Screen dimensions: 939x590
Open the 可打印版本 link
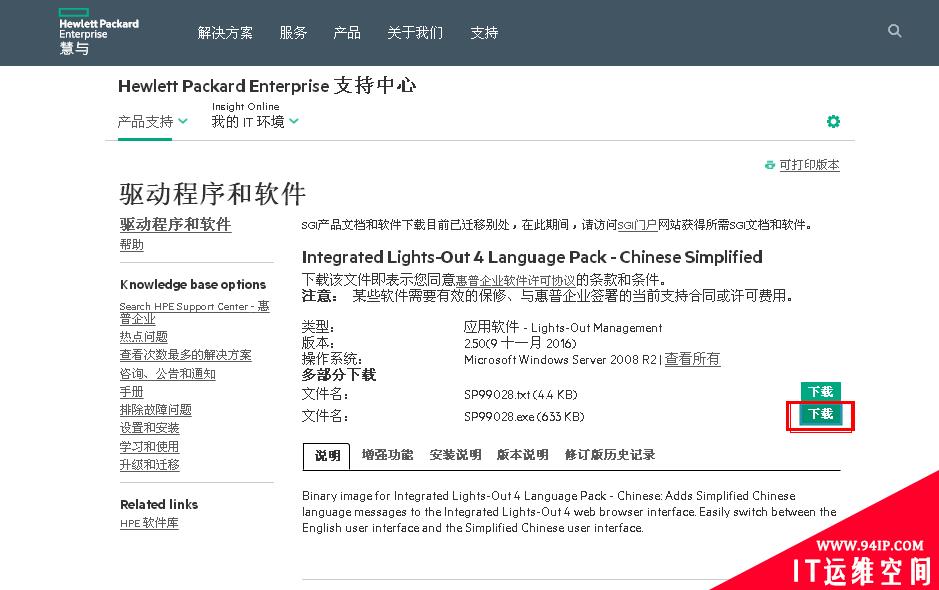809,165
